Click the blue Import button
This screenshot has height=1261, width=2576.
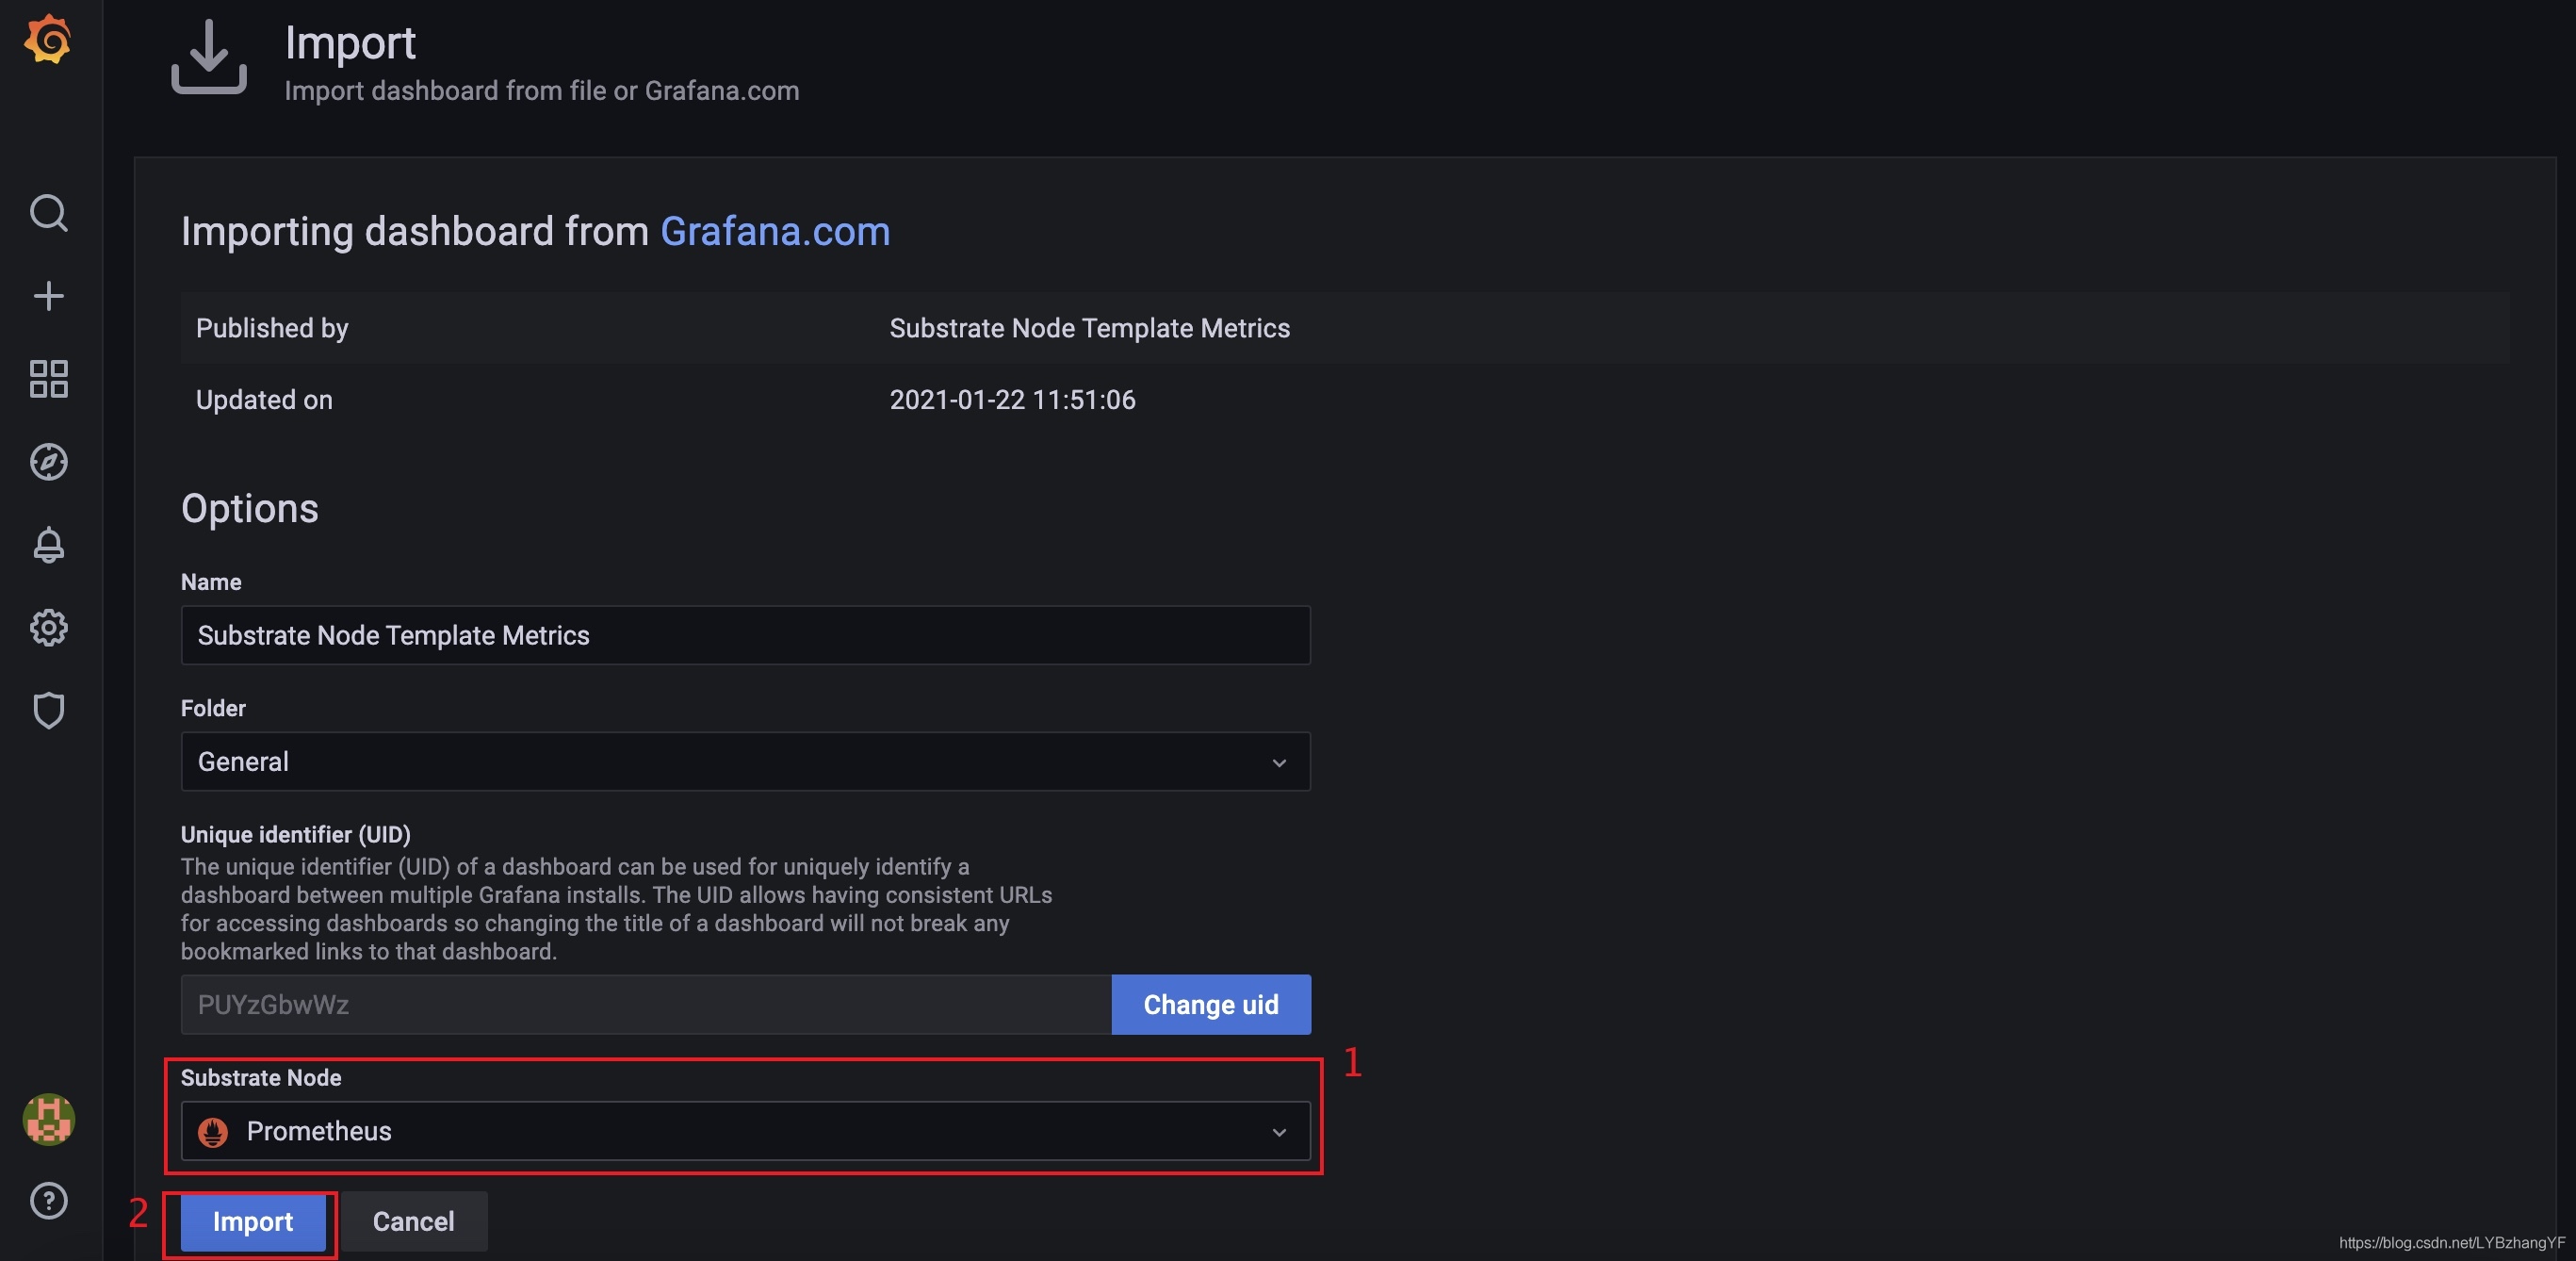click(x=253, y=1221)
